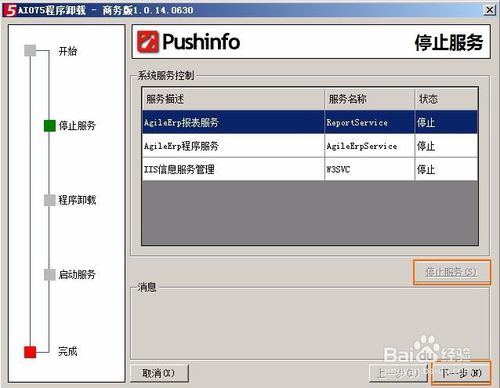Viewport: 500px width, 388px height.
Task: Select the 完成 step label
Action: coord(68,351)
